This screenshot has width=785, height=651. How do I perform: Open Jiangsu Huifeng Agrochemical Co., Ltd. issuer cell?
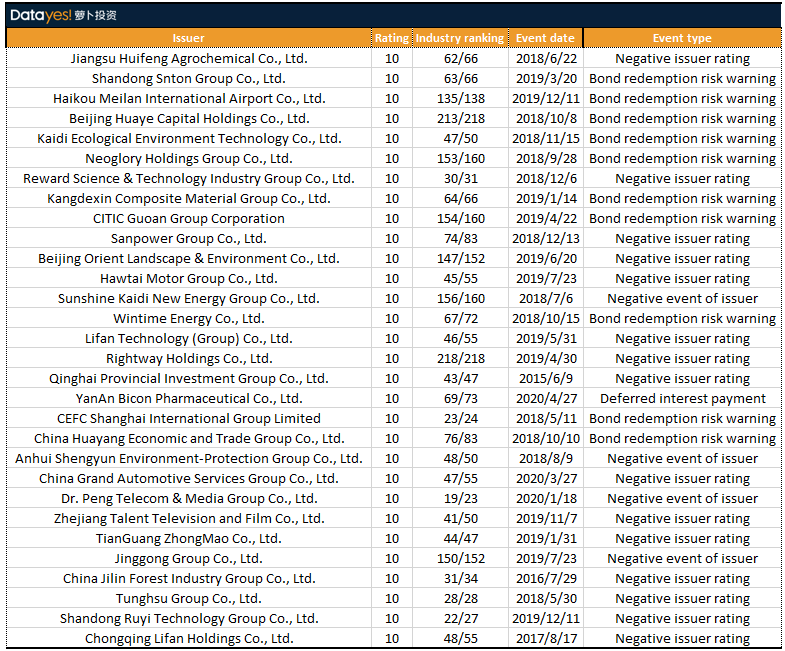coord(188,59)
